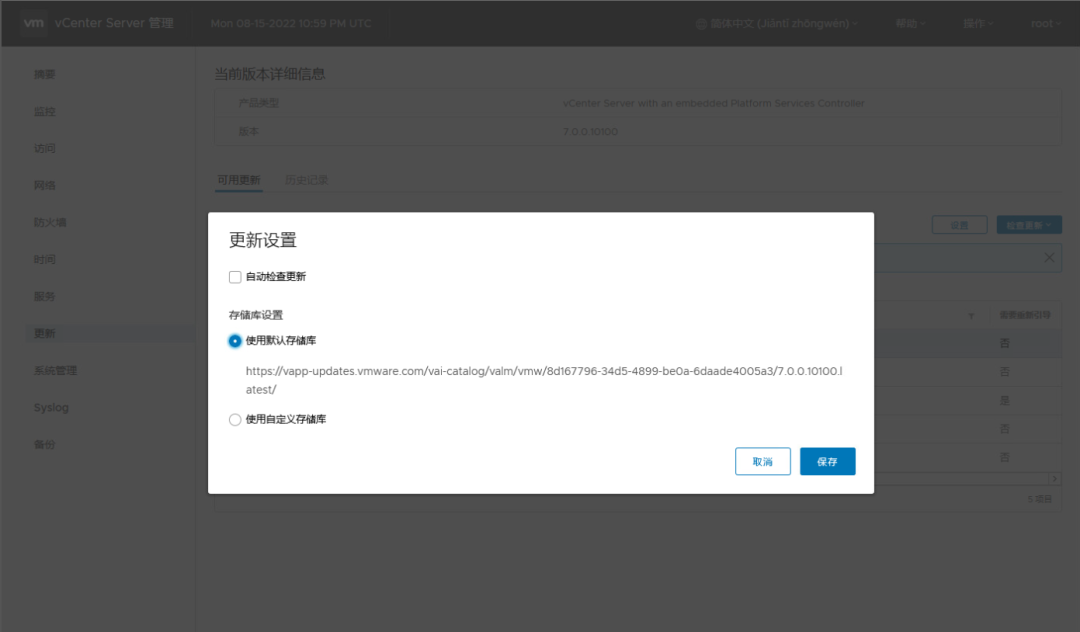
Task: Click the default repository URL text
Action: point(543,380)
